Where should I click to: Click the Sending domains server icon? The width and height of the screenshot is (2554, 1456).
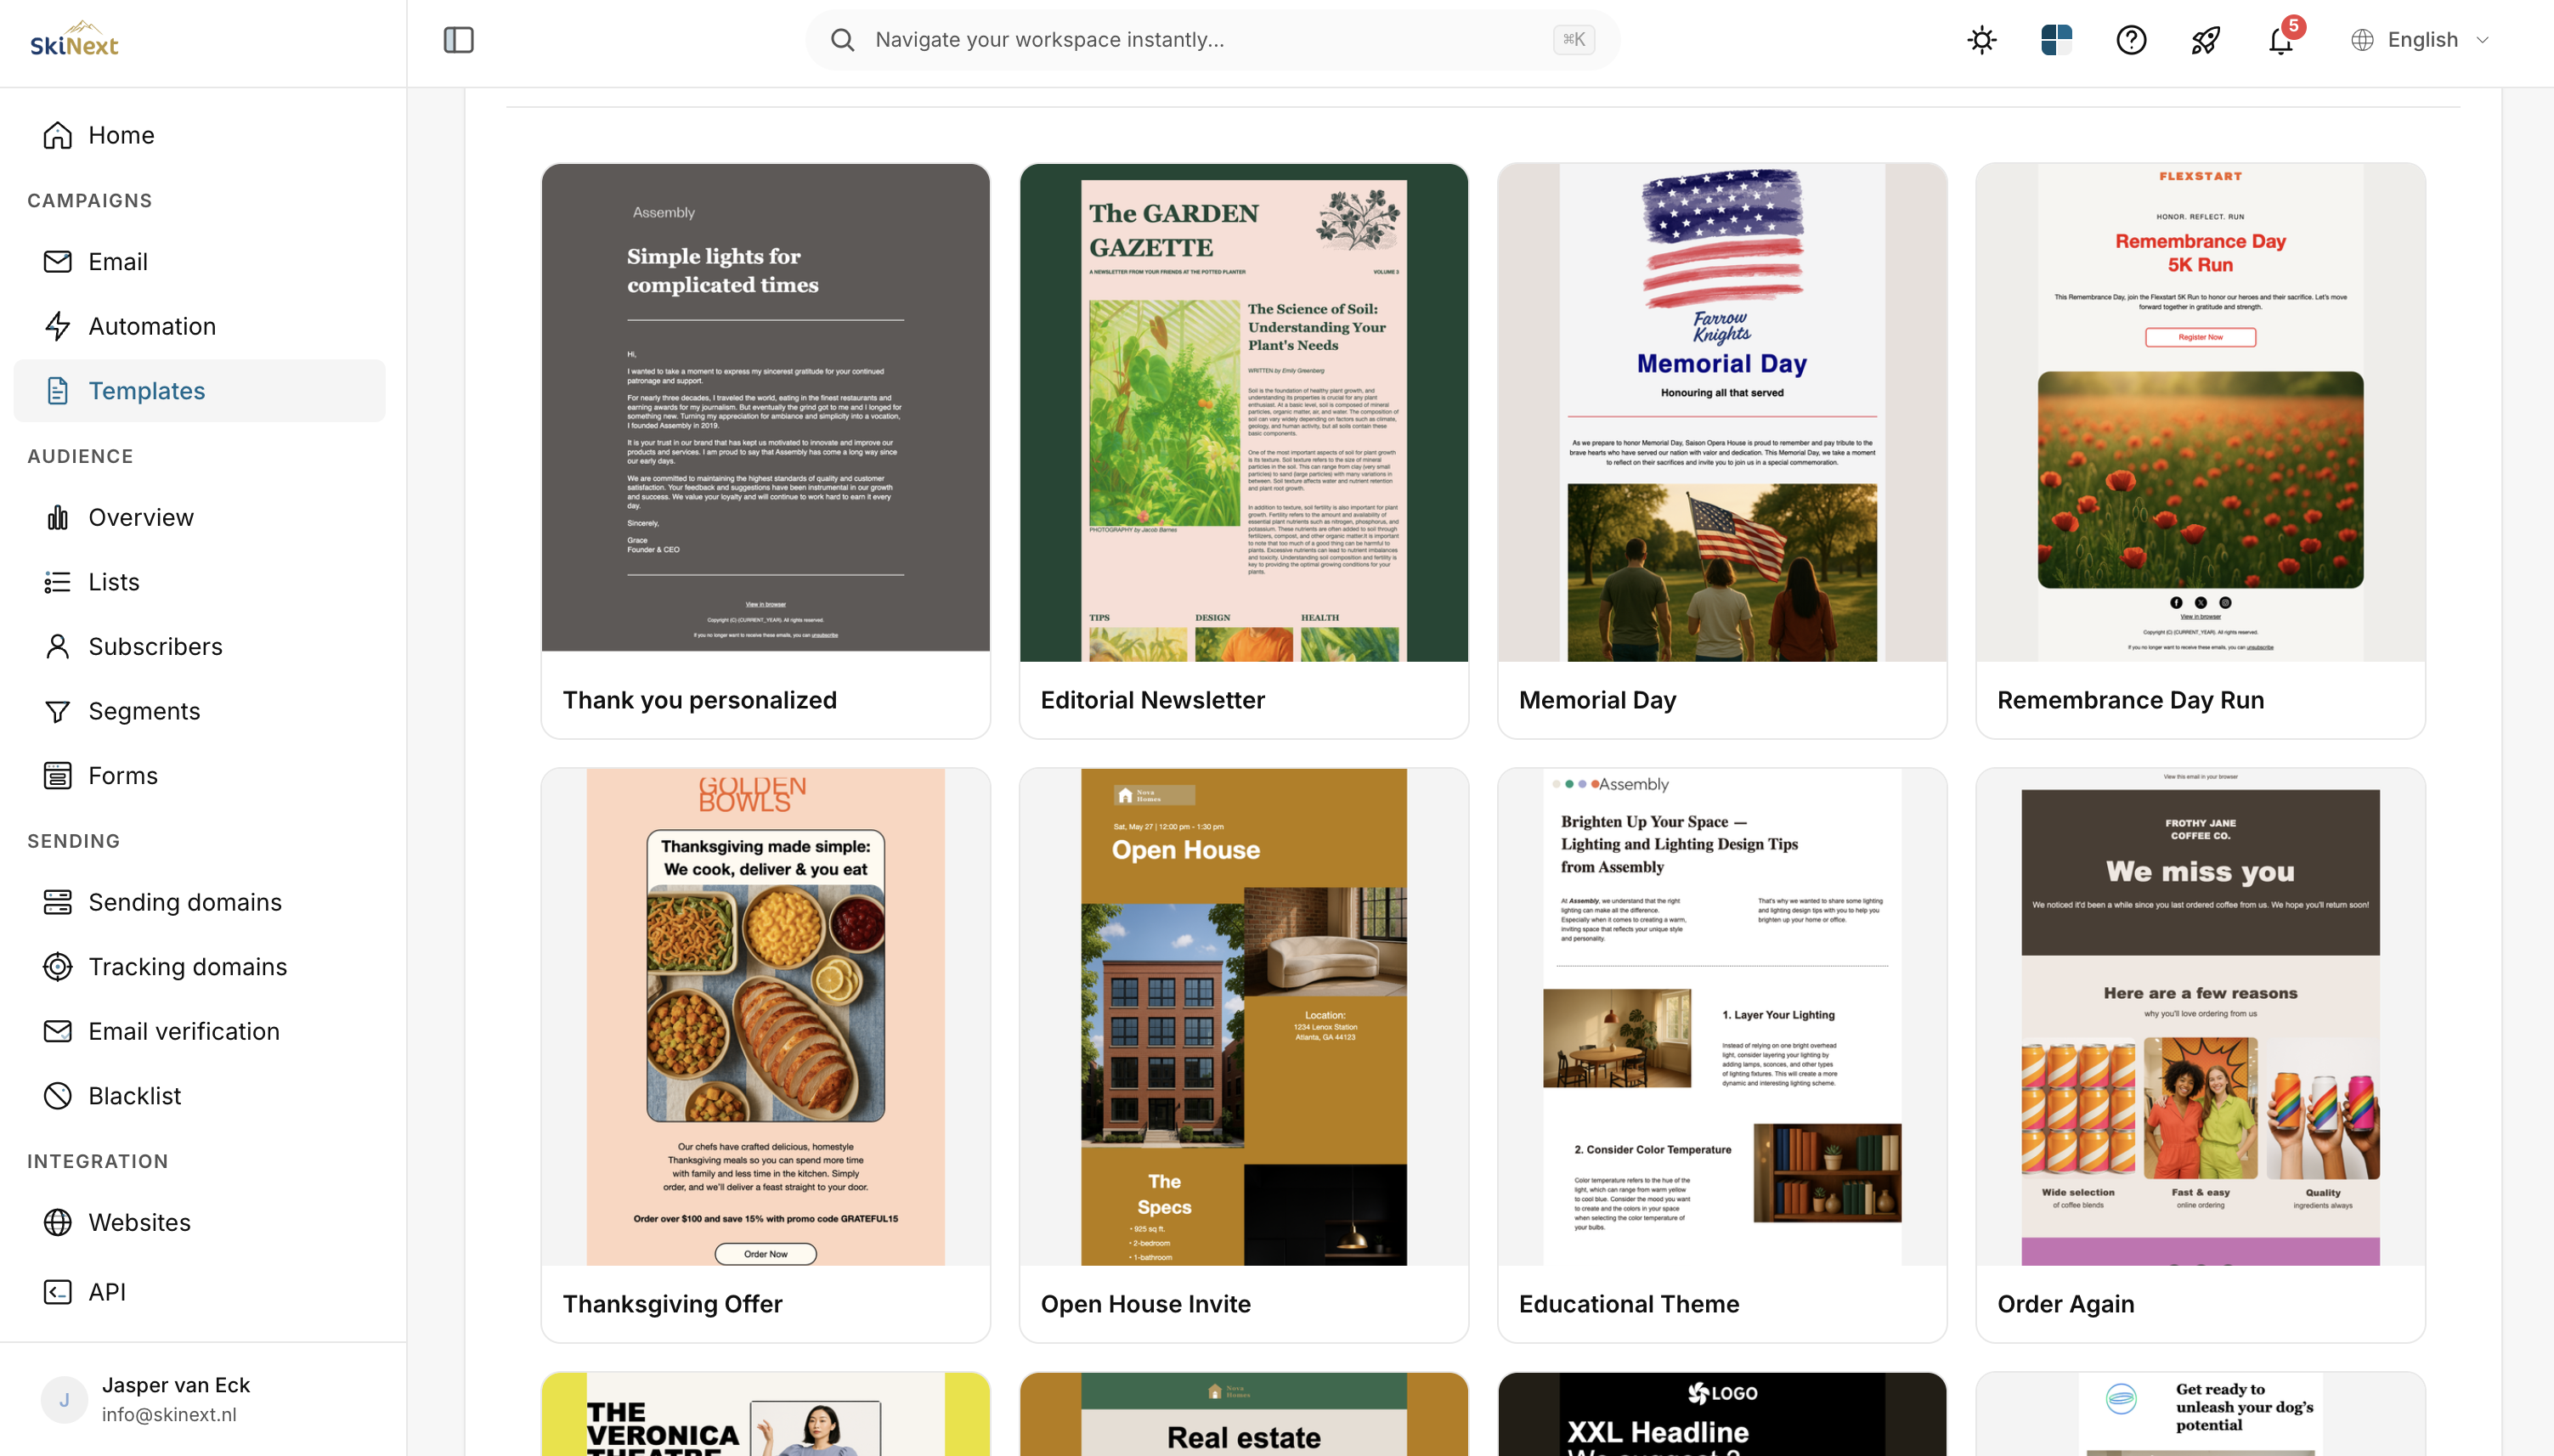point(58,902)
